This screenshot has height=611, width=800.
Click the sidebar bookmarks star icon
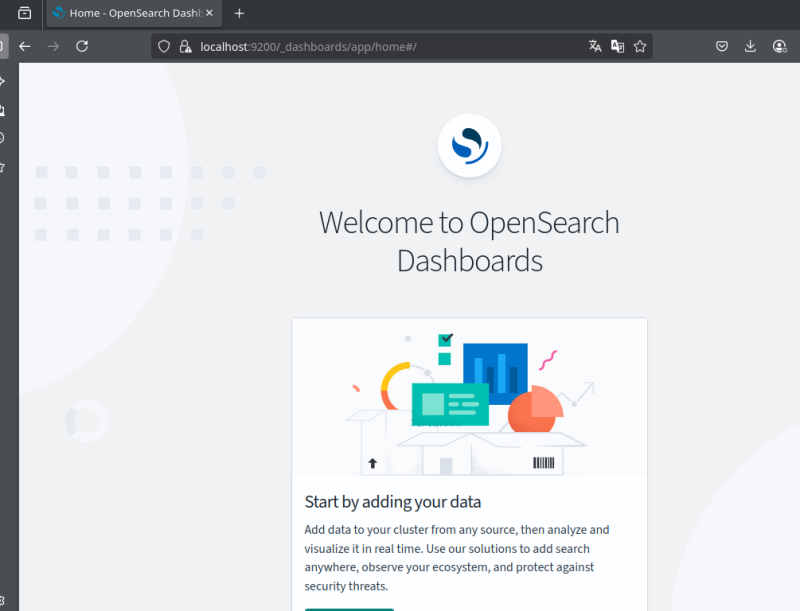(x=2, y=167)
